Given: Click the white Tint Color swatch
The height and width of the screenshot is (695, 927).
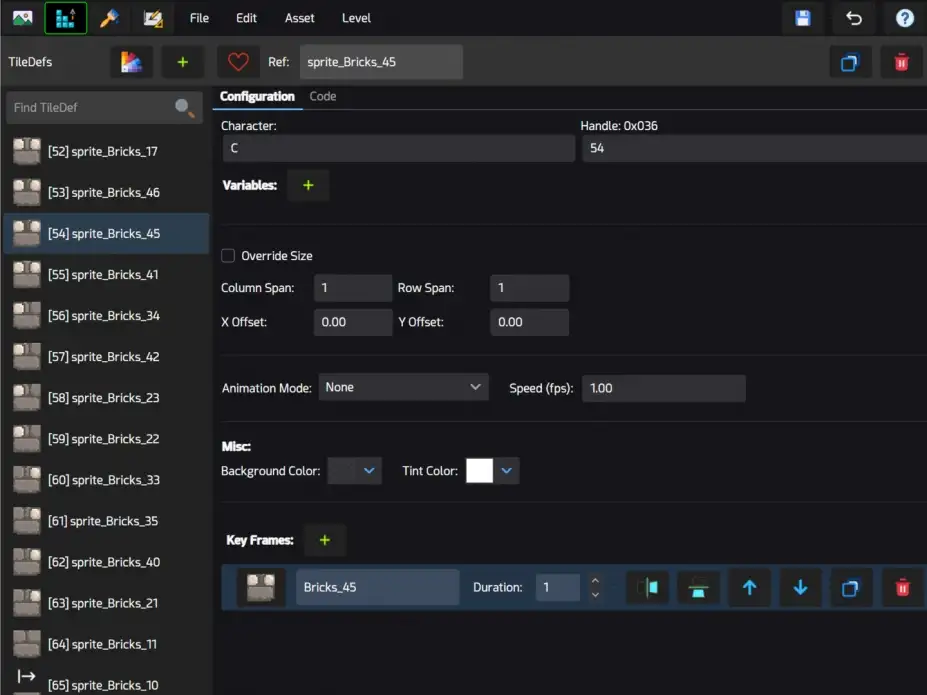Looking at the screenshot, I should (479, 471).
